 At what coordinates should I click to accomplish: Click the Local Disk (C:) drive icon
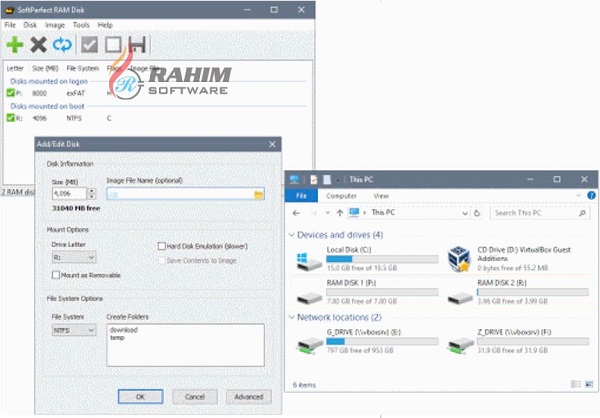coord(308,261)
